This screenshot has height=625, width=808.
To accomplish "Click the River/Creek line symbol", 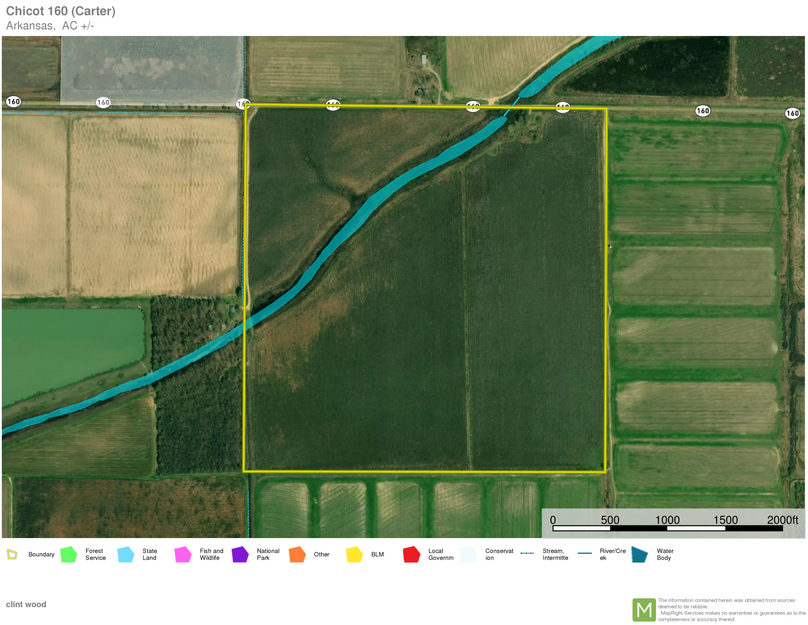I will coord(584,553).
